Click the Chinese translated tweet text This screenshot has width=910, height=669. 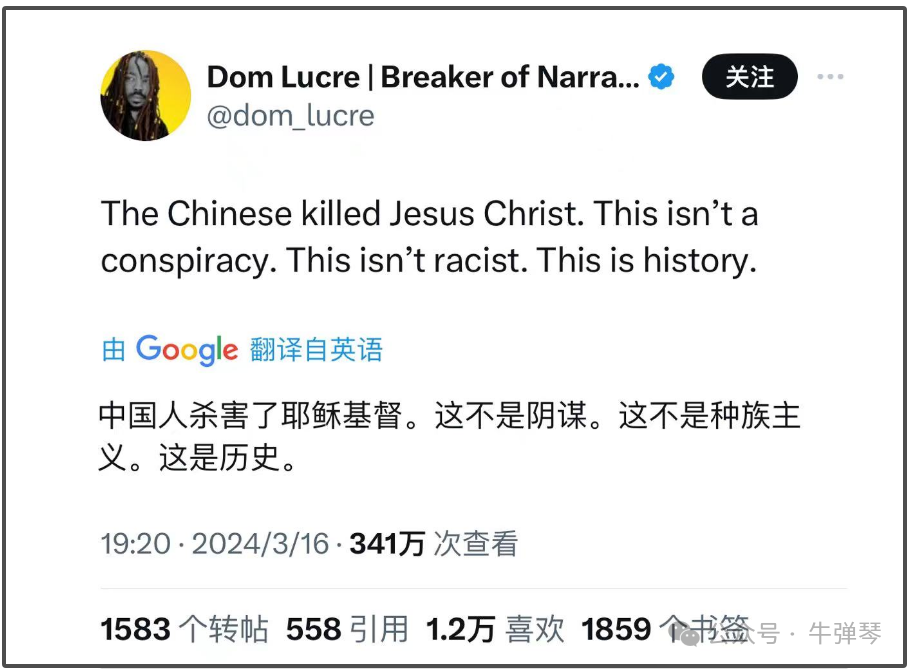[450, 439]
